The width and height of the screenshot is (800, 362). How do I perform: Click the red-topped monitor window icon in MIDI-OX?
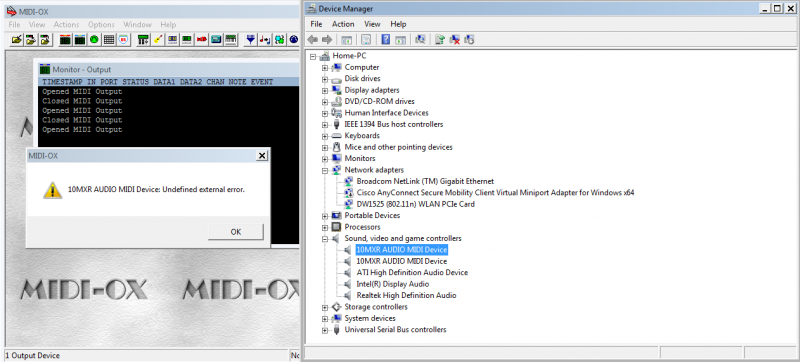[x=65, y=39]
